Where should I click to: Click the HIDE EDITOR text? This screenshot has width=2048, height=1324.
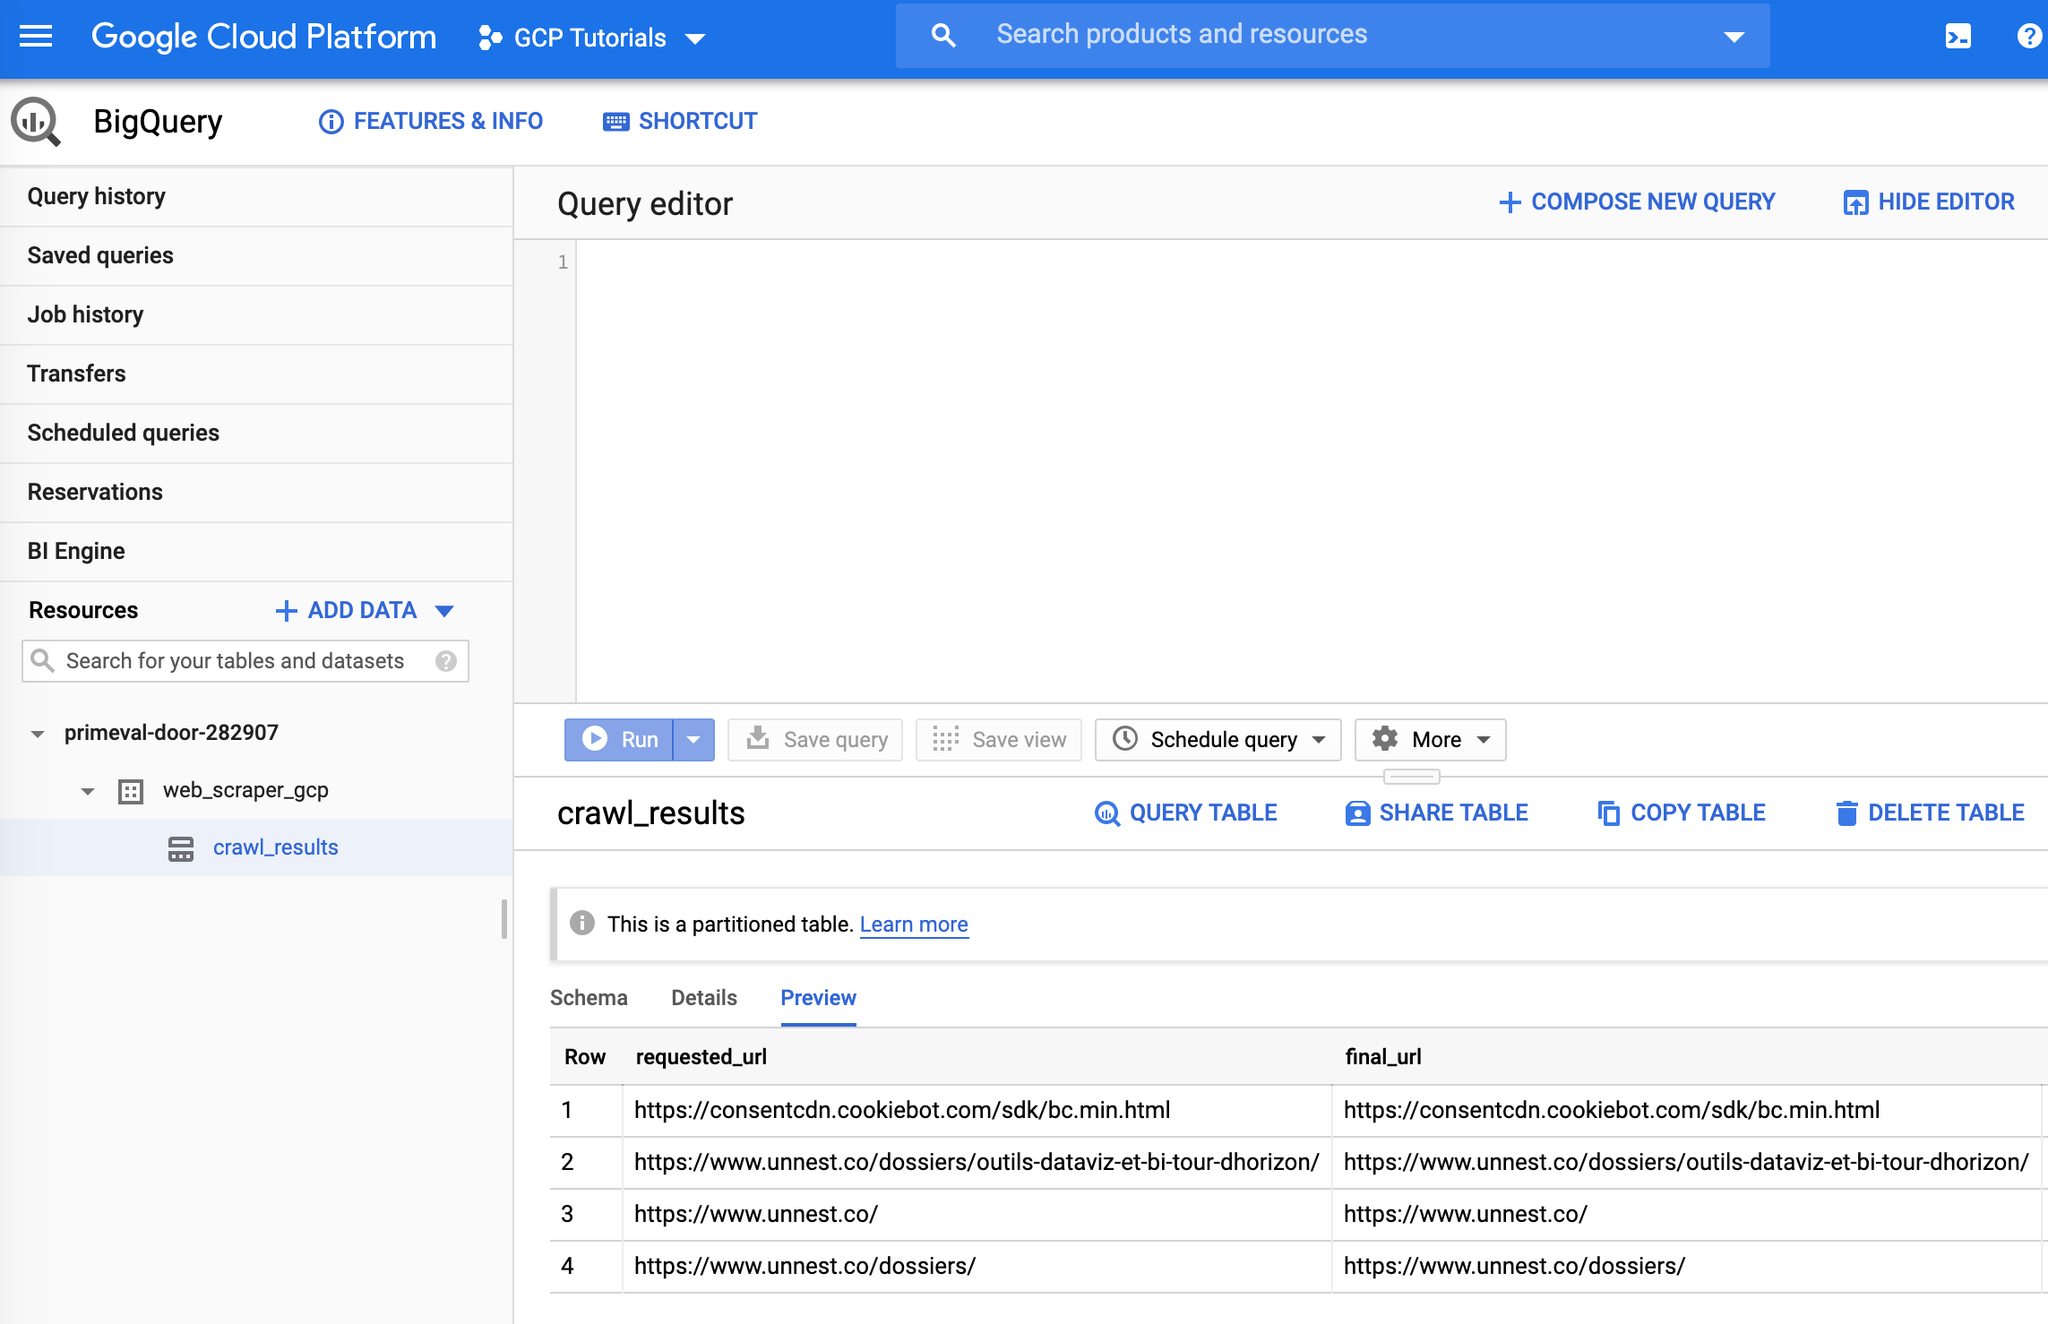point(1946,202)
